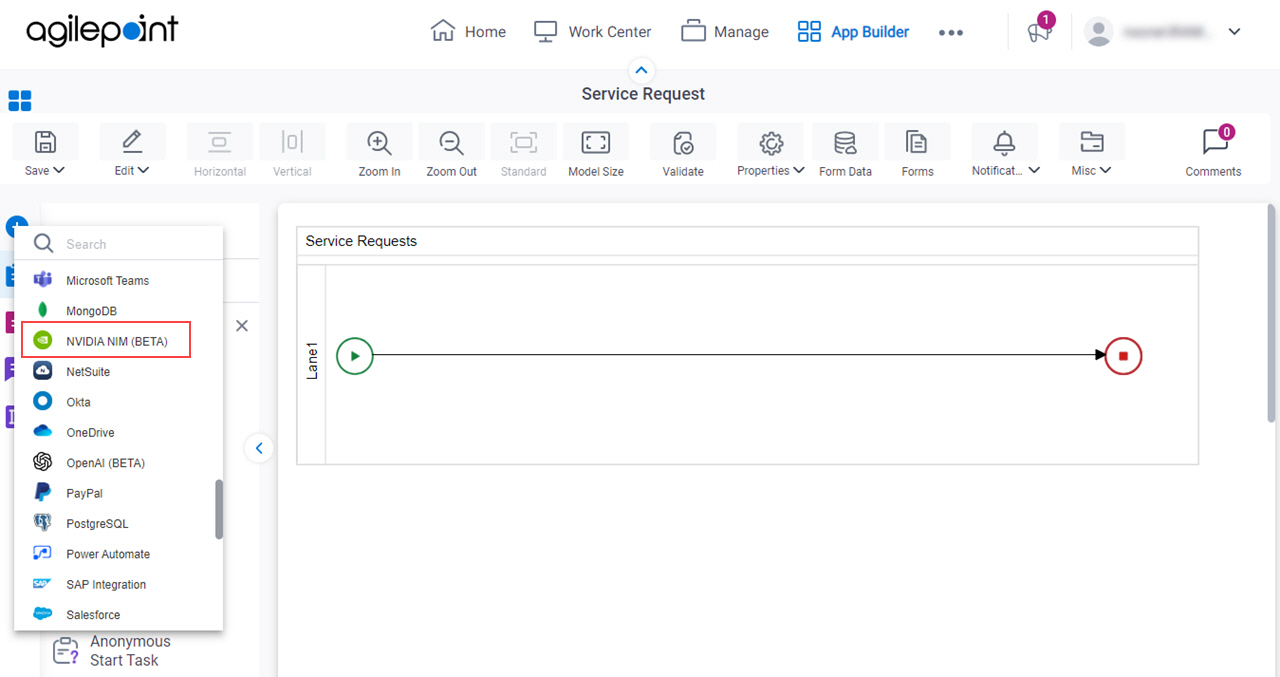Open announcements megaphone icon
Viewport: 1280px width, 677px height.
click(x=1039, y=32)
